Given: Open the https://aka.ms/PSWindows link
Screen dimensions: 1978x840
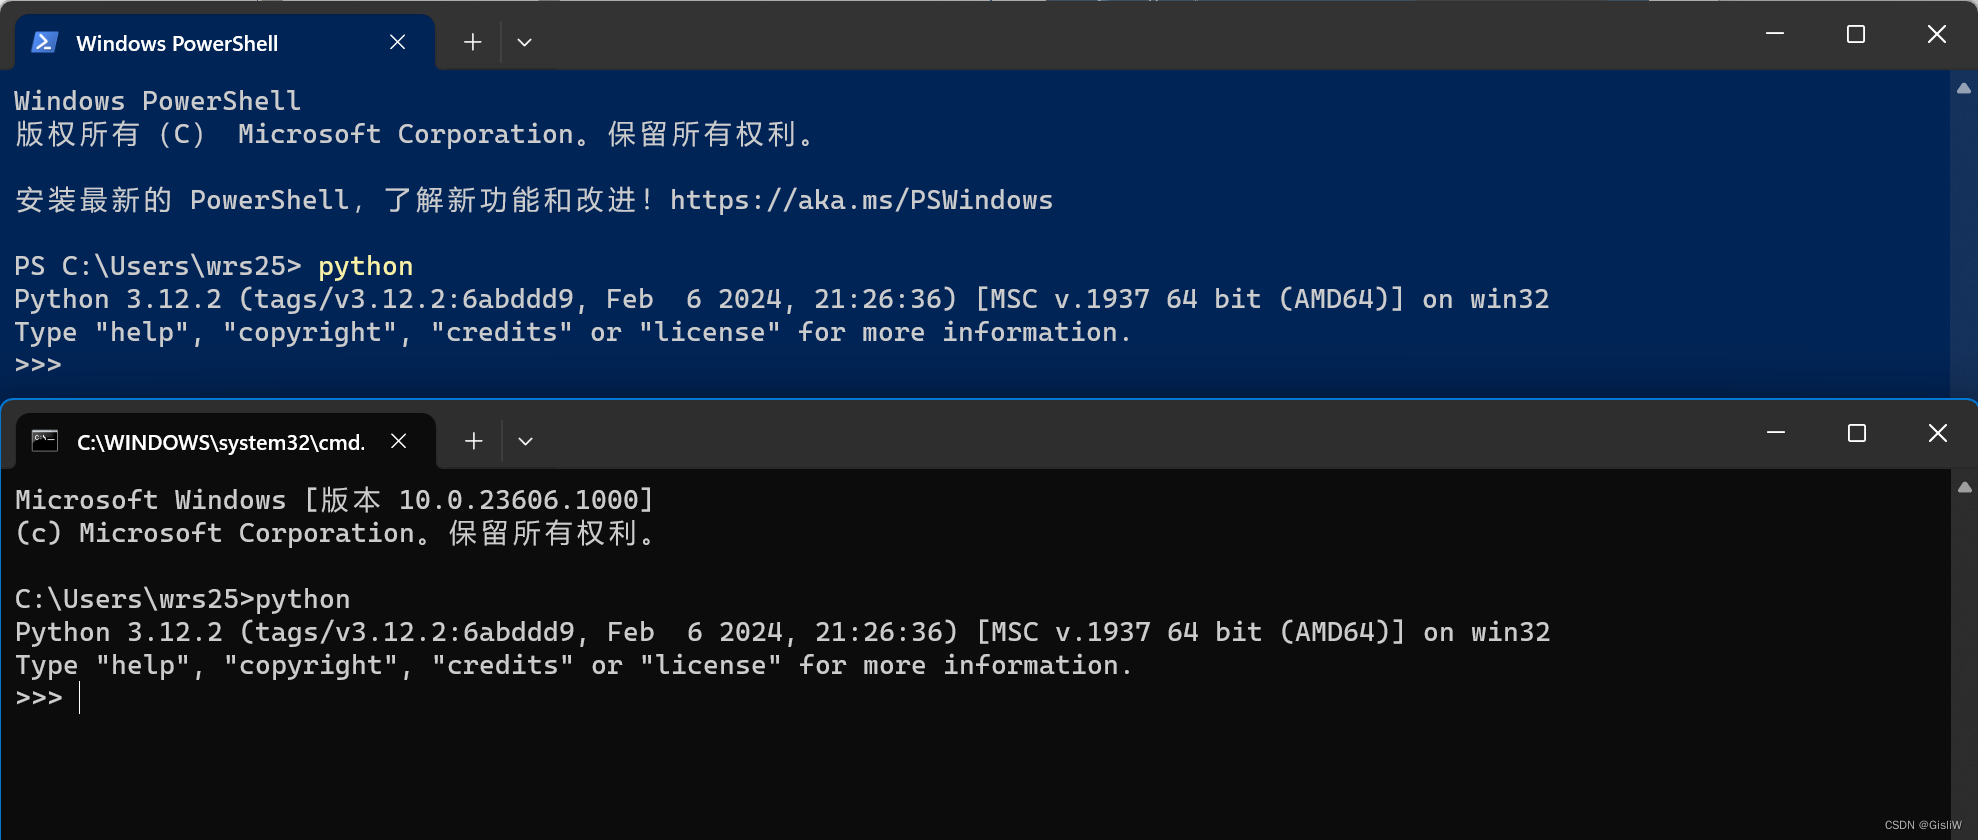Looking at the screenshot, I should [x=862, y=200].
